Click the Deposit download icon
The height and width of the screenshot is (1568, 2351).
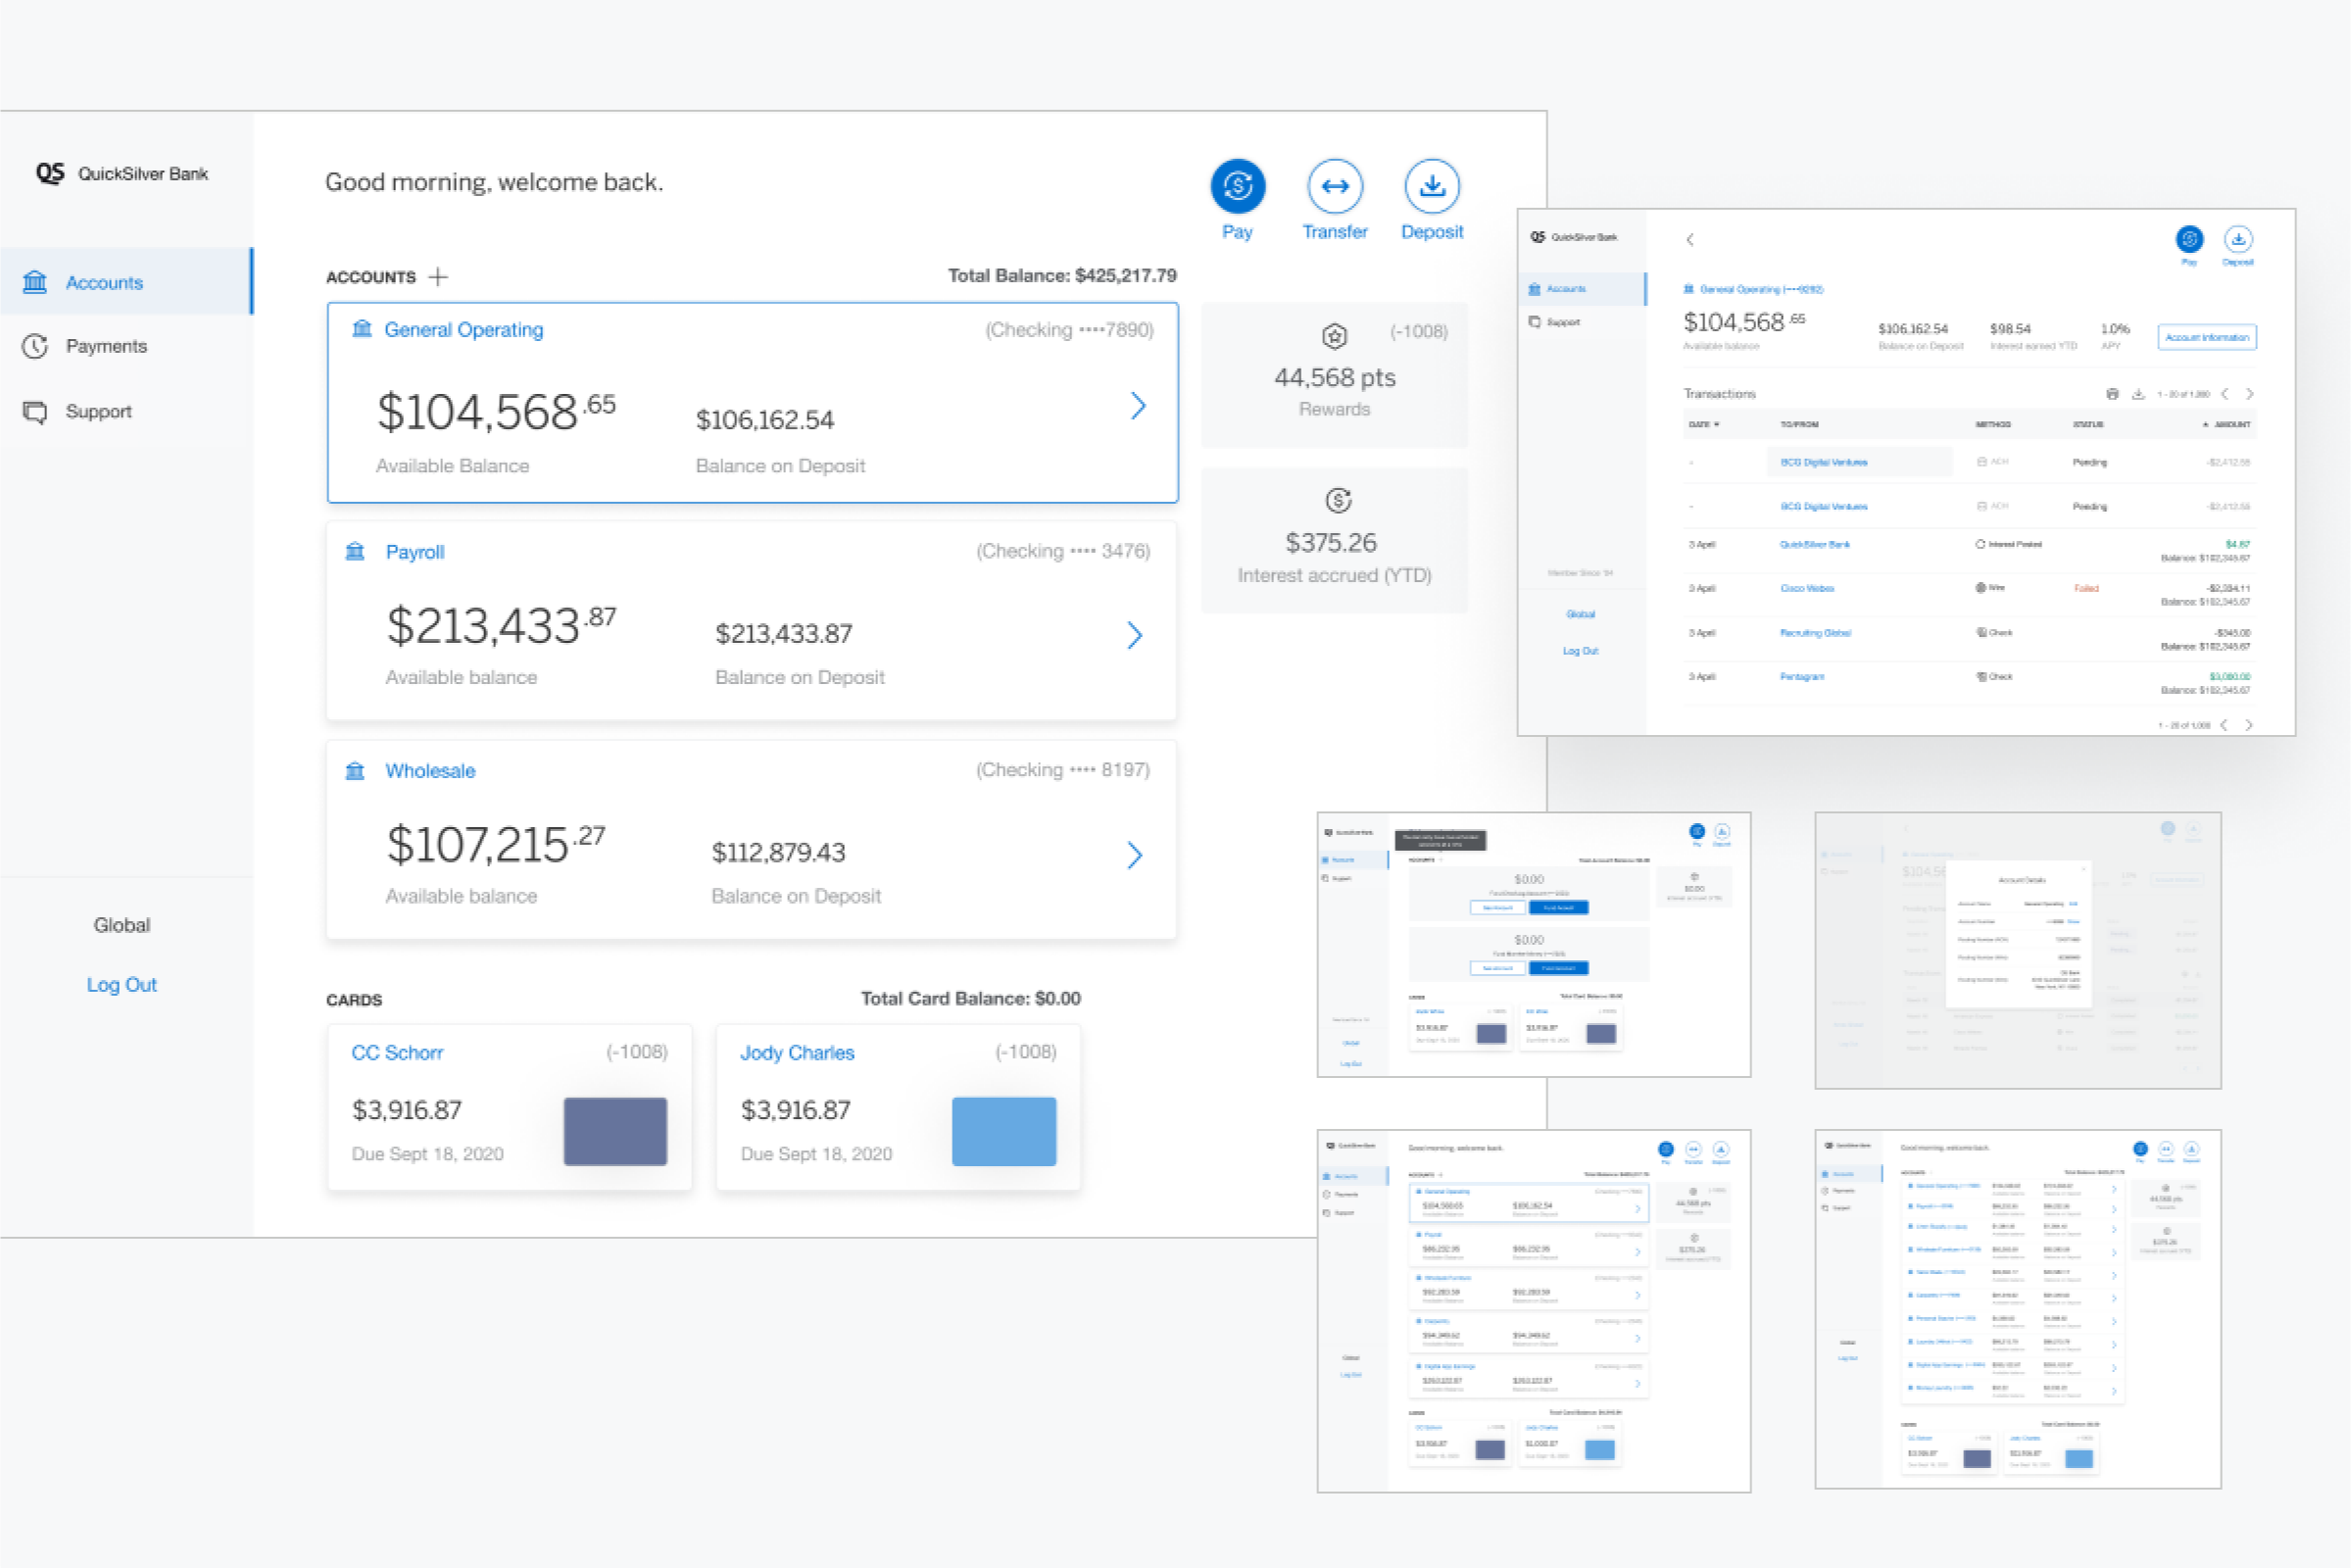(1431, 186)
